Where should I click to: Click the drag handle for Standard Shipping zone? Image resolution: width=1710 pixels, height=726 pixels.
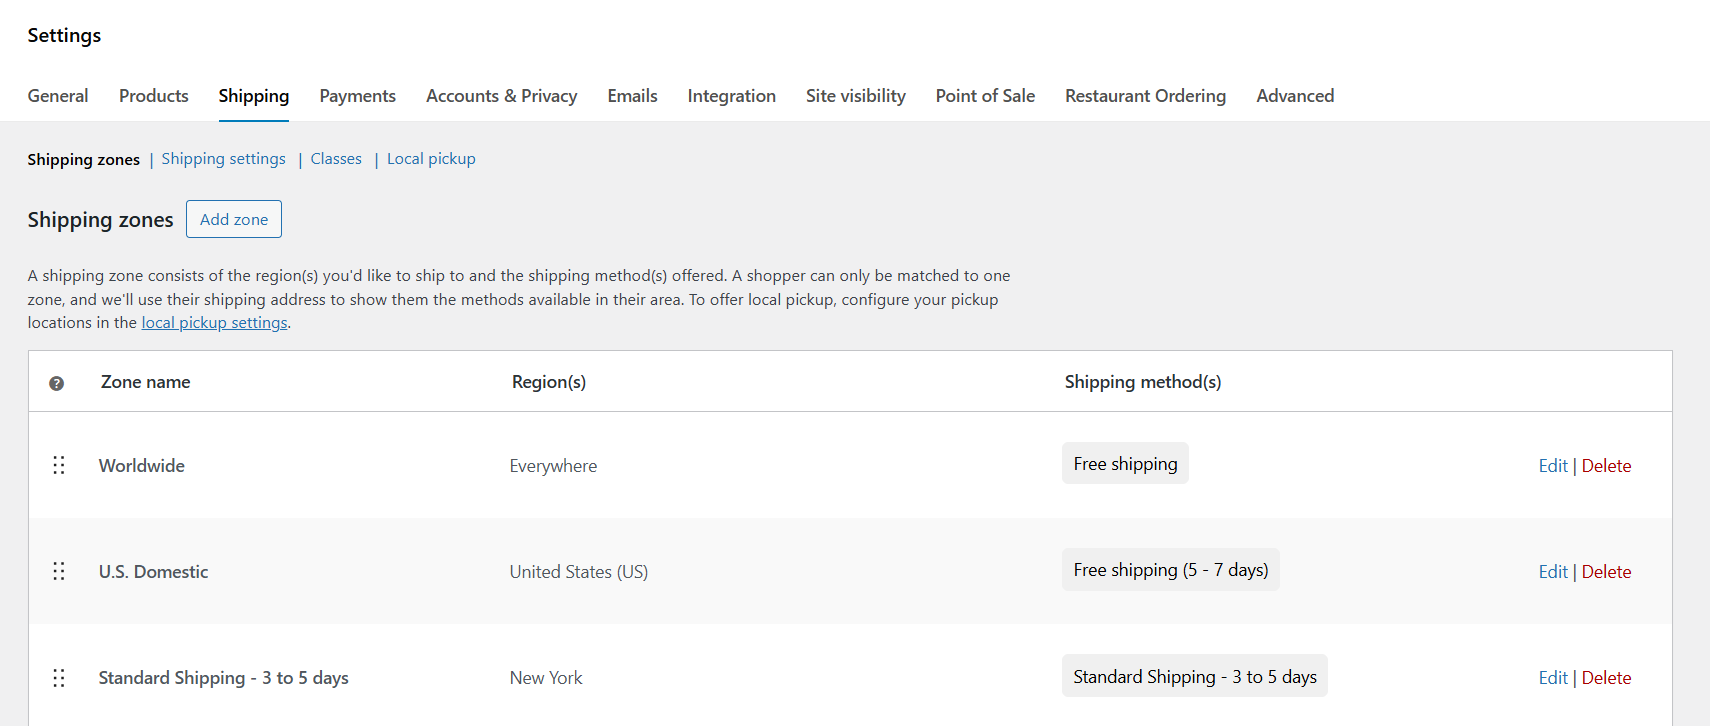tap(58, 677)
